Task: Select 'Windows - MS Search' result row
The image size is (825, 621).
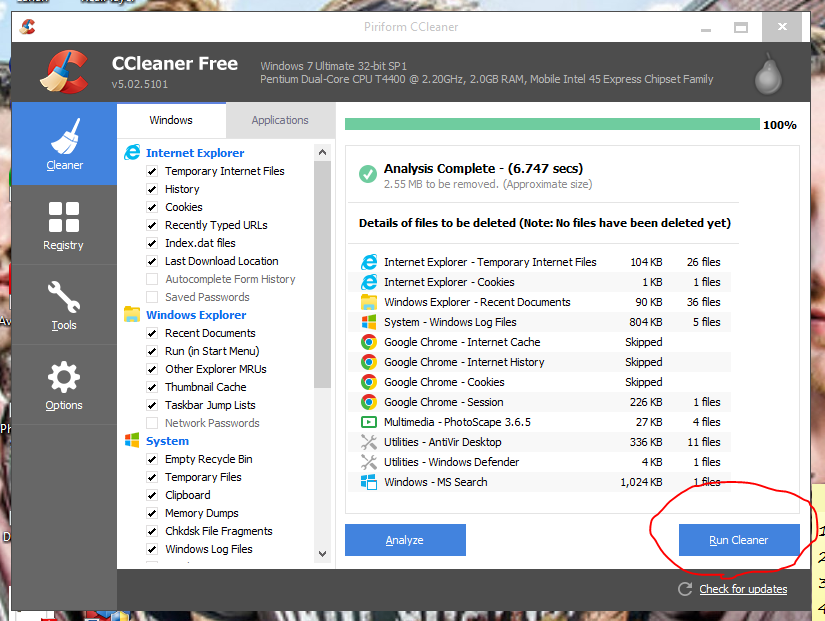Action: point(539,482)
